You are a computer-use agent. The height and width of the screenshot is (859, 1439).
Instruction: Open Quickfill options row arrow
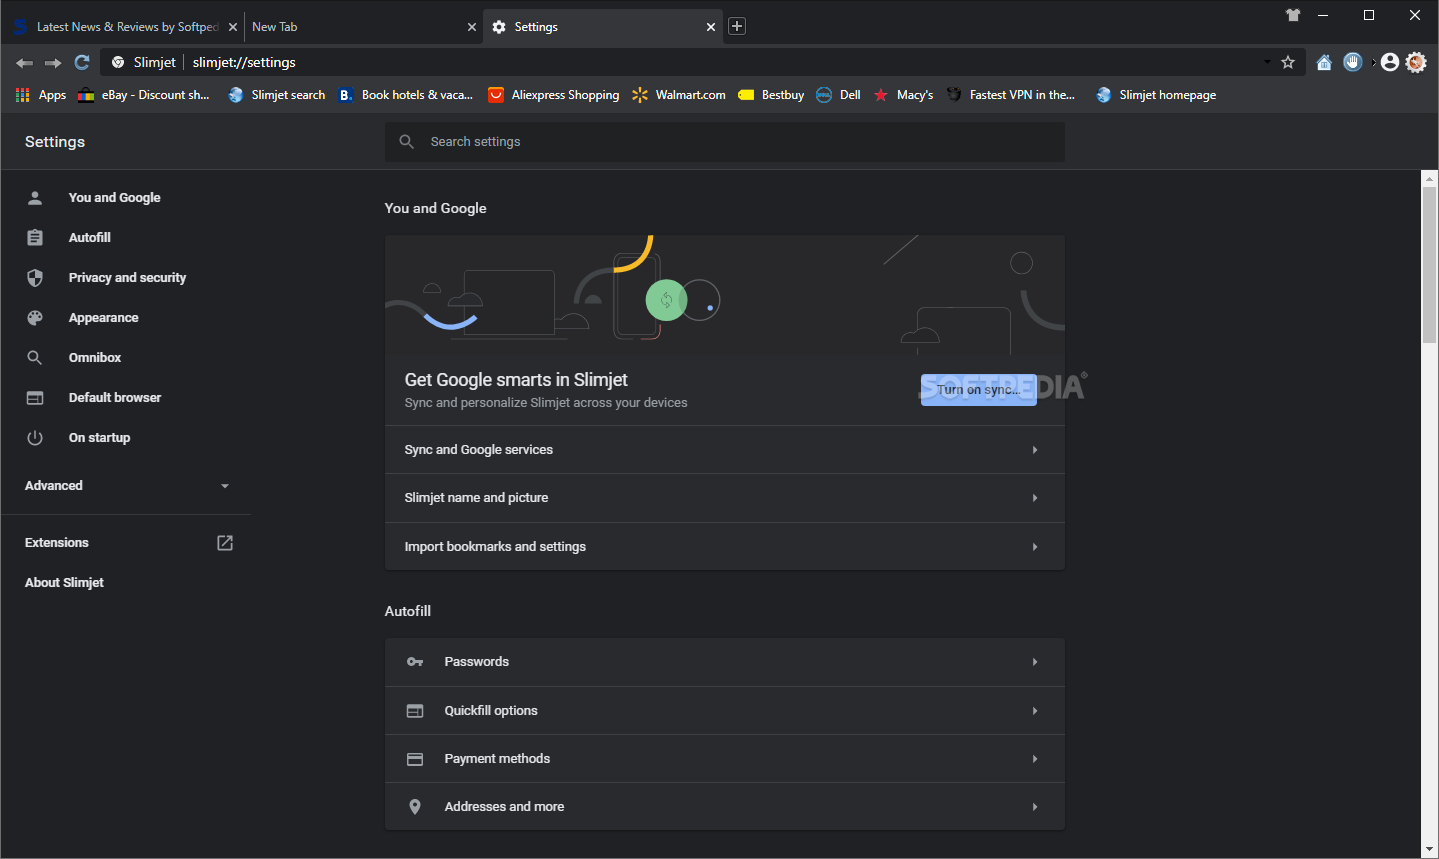1034,711
